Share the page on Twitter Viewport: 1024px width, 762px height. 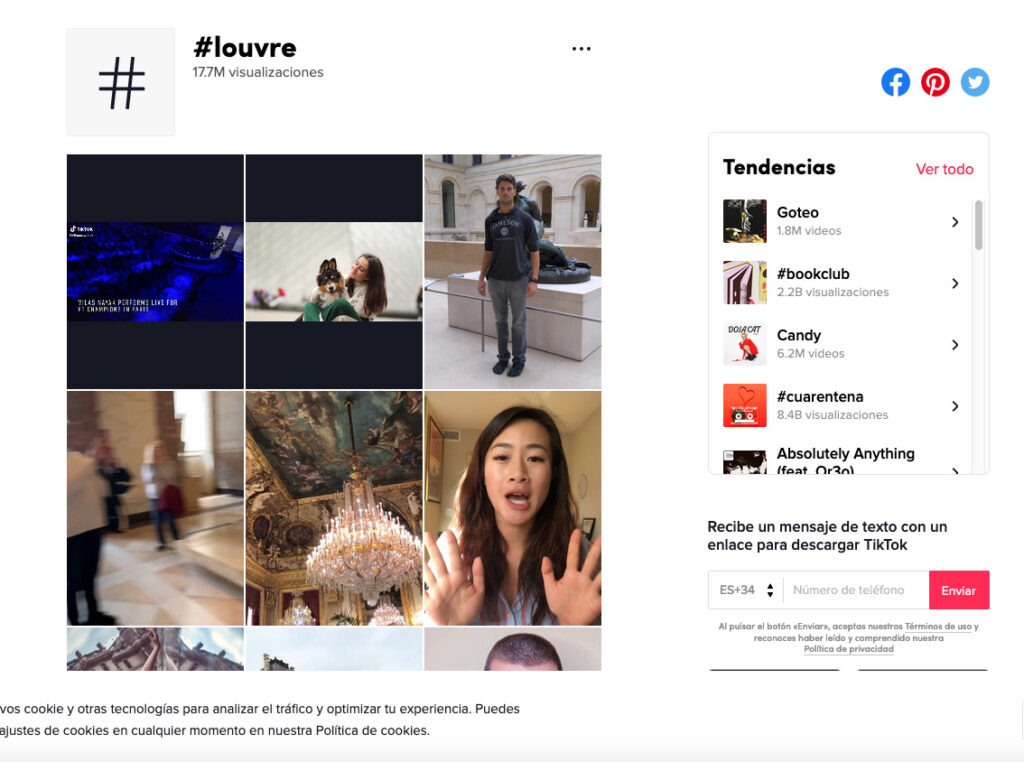(x=975, y=82)
